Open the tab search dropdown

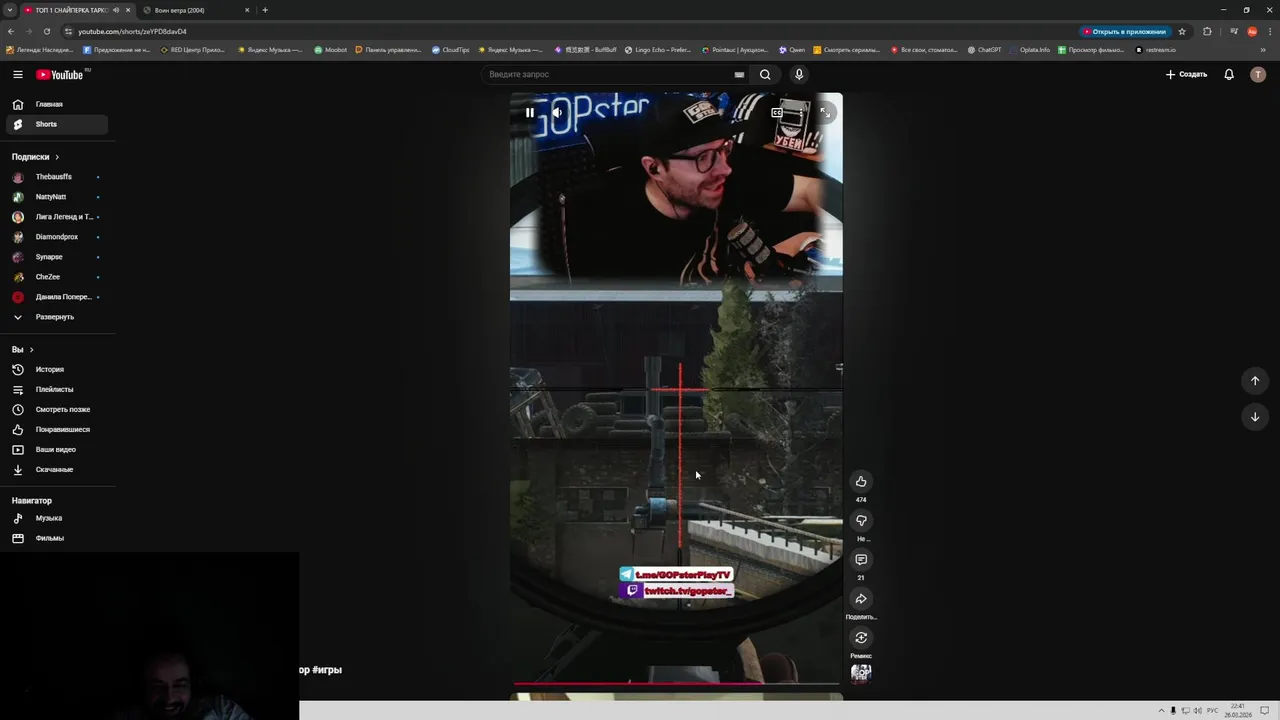click(8, 10)
